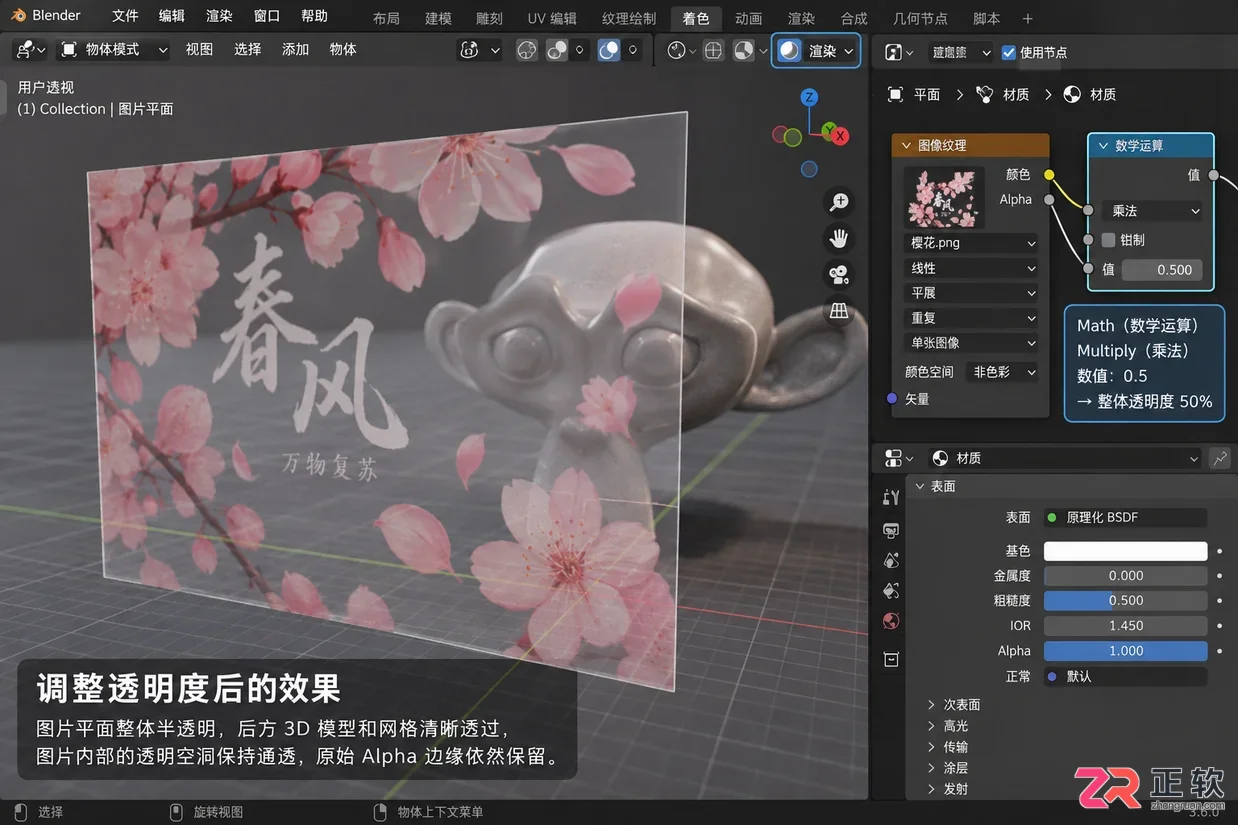Add a new workspace with the plus icon
Viewport: 1238px width, 825px height.
[1027, 18]
